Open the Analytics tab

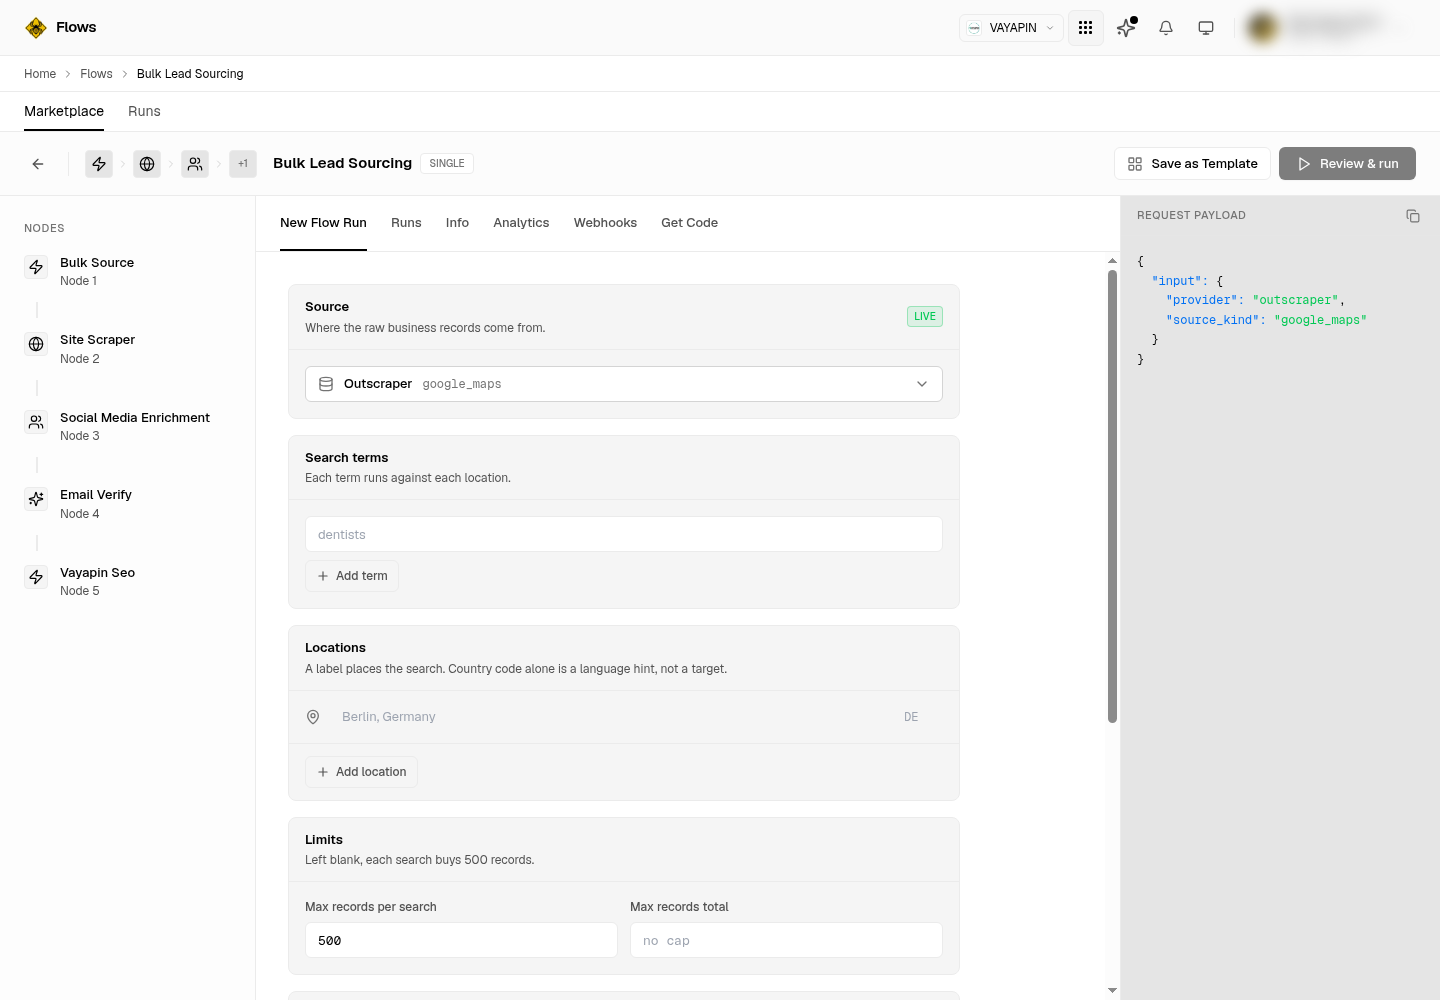pos(521,223)
